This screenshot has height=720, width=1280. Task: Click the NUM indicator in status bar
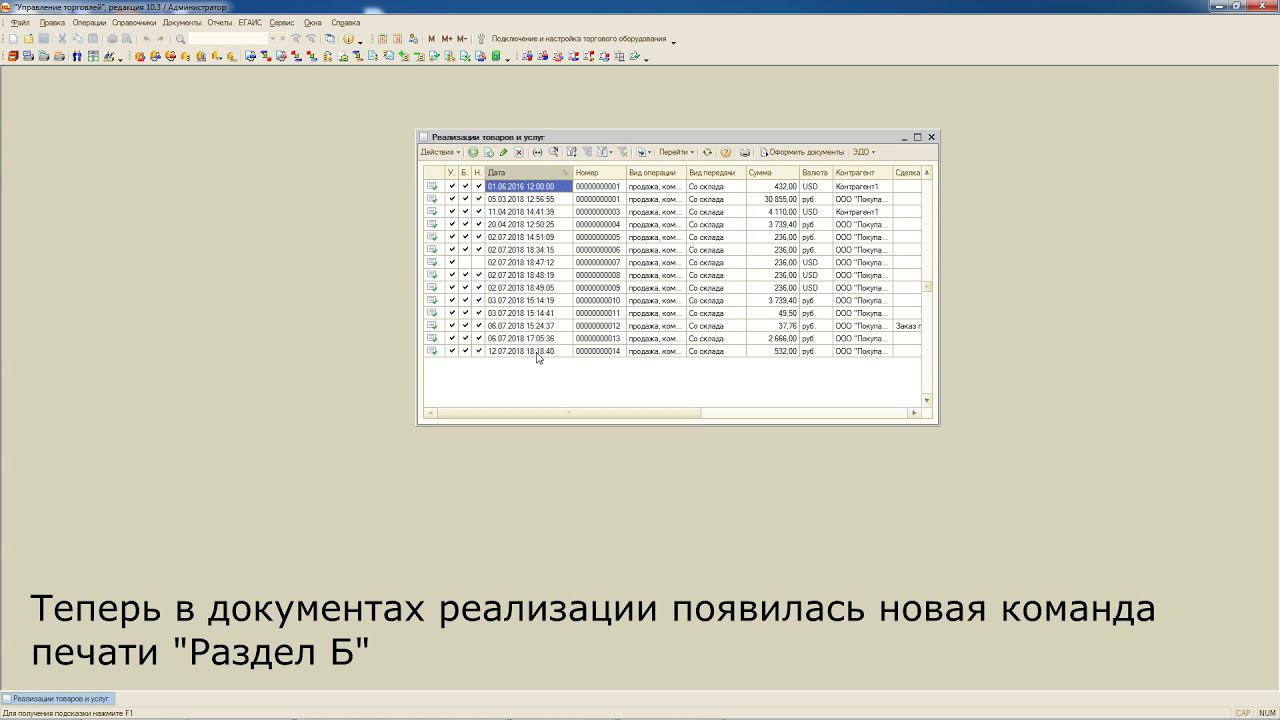[1267, 713]
